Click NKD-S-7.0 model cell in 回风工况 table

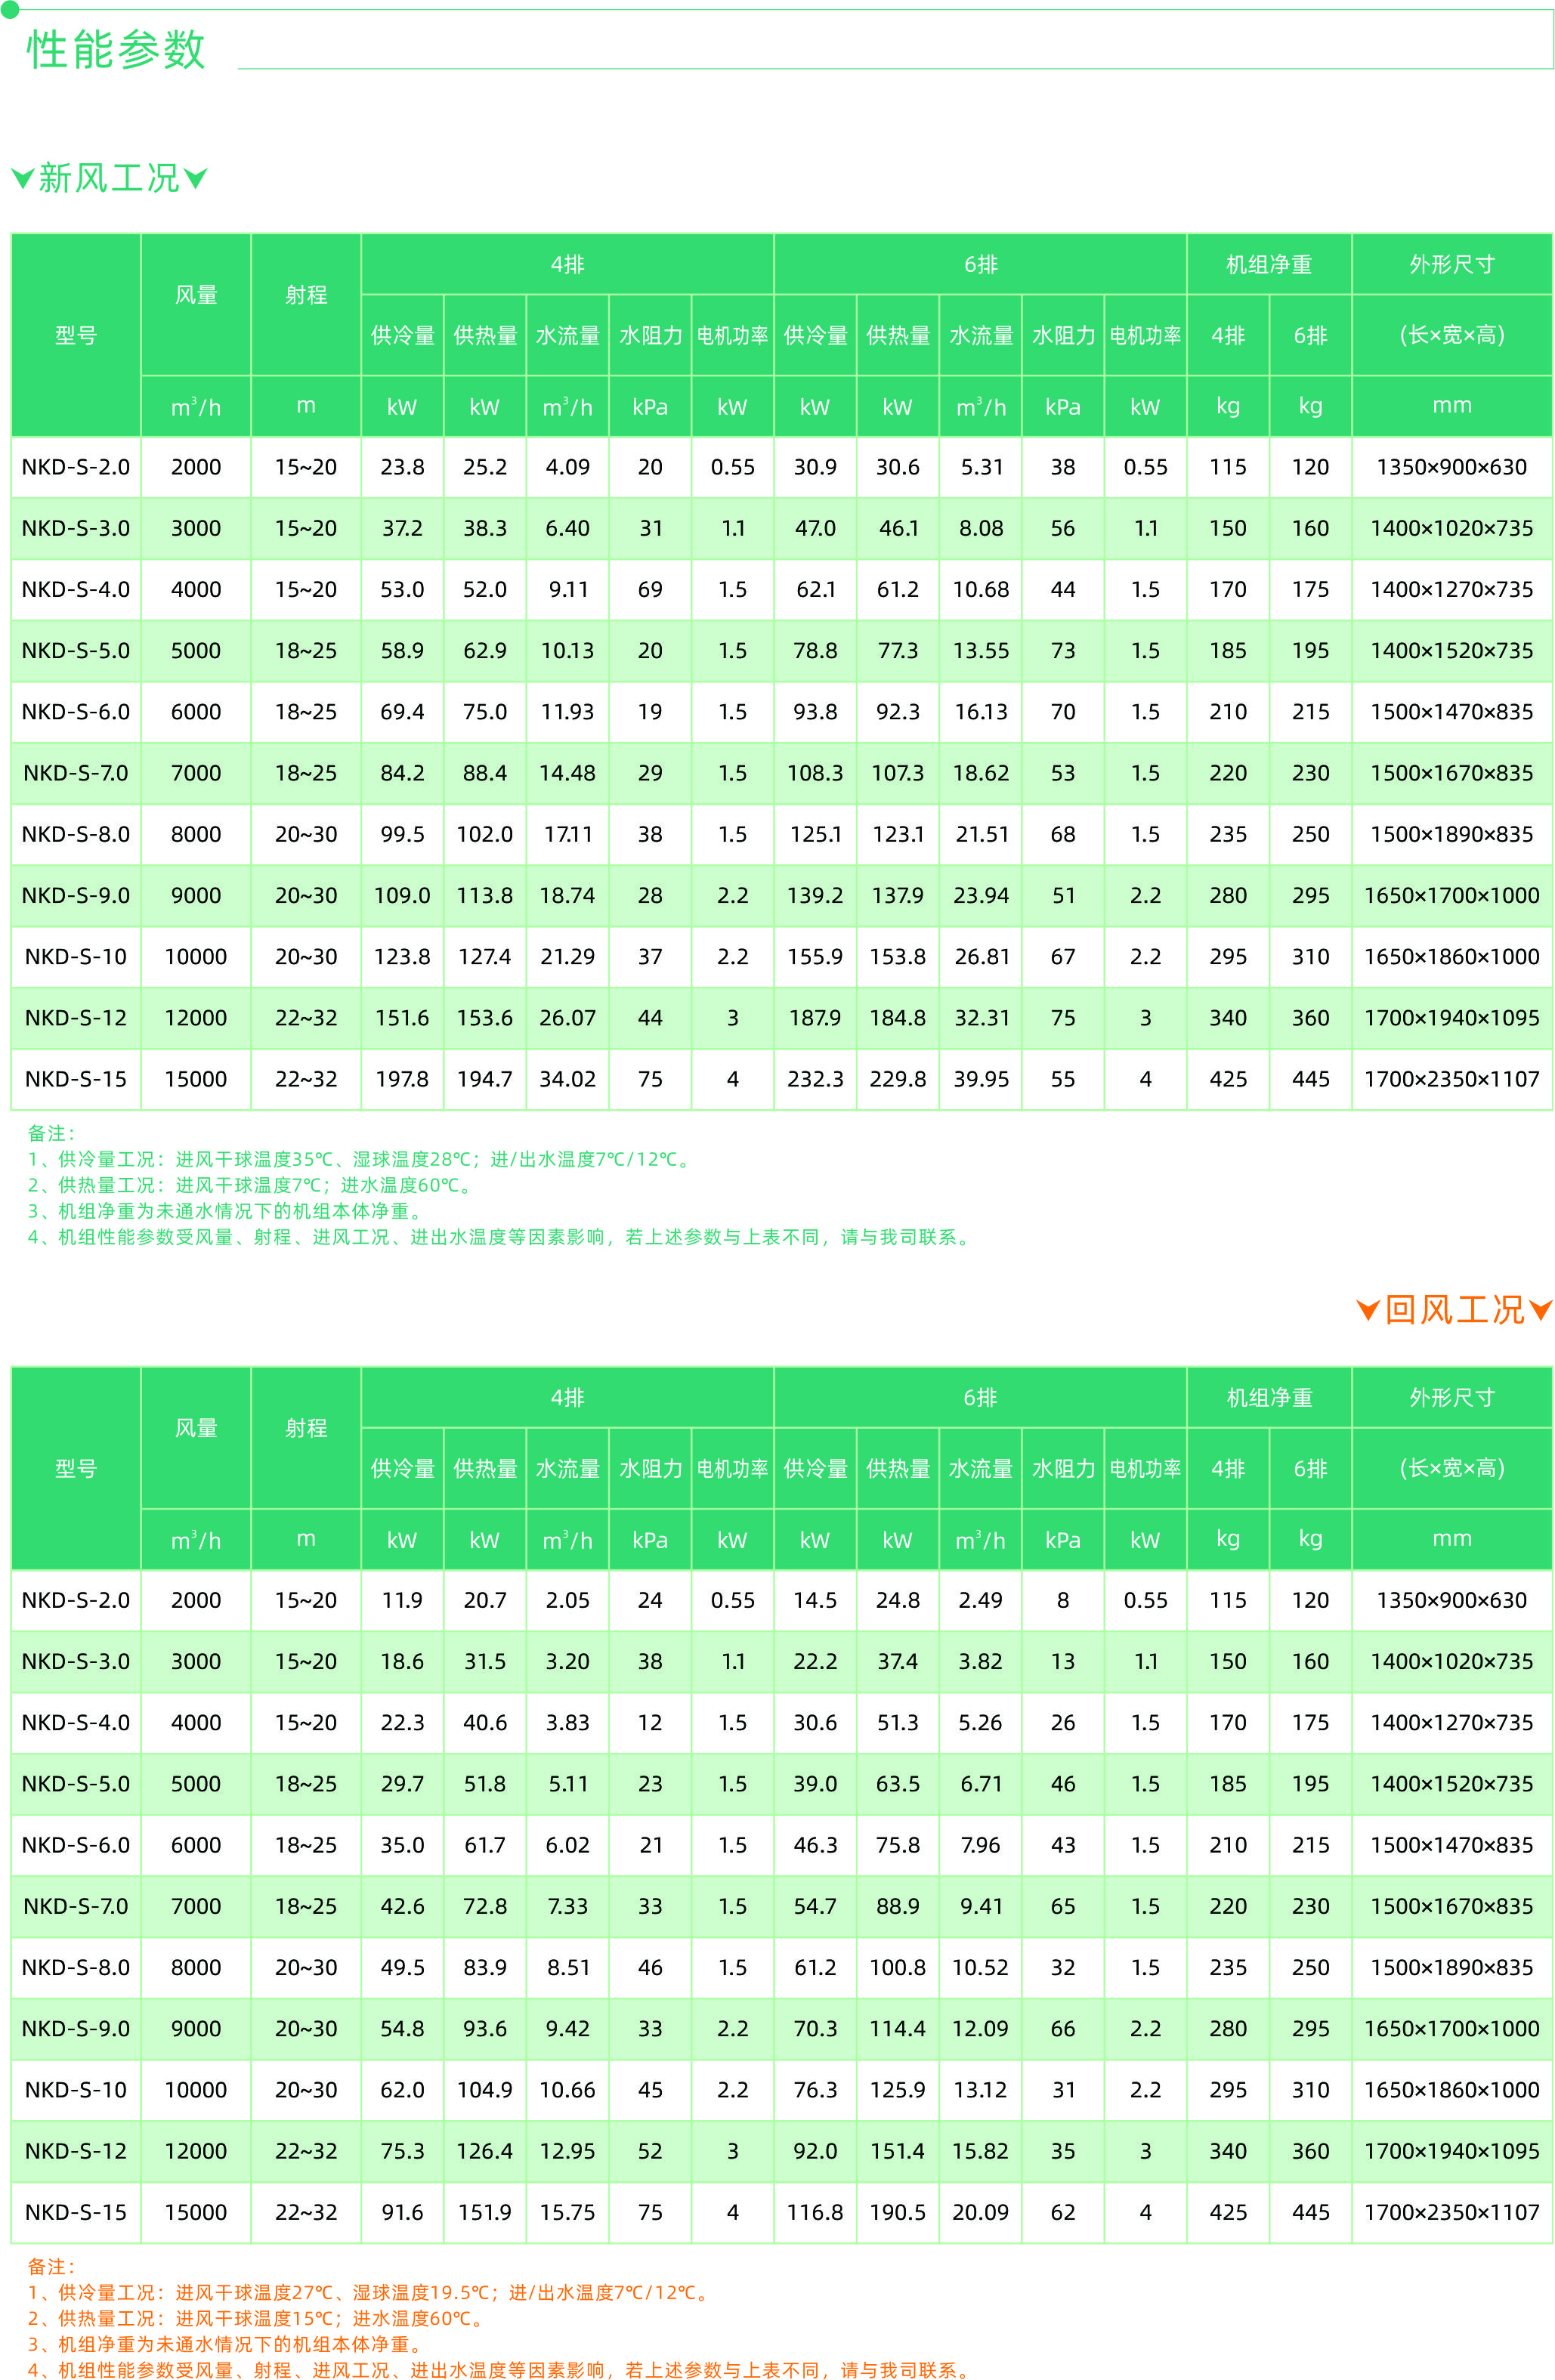click(76, 1906)
